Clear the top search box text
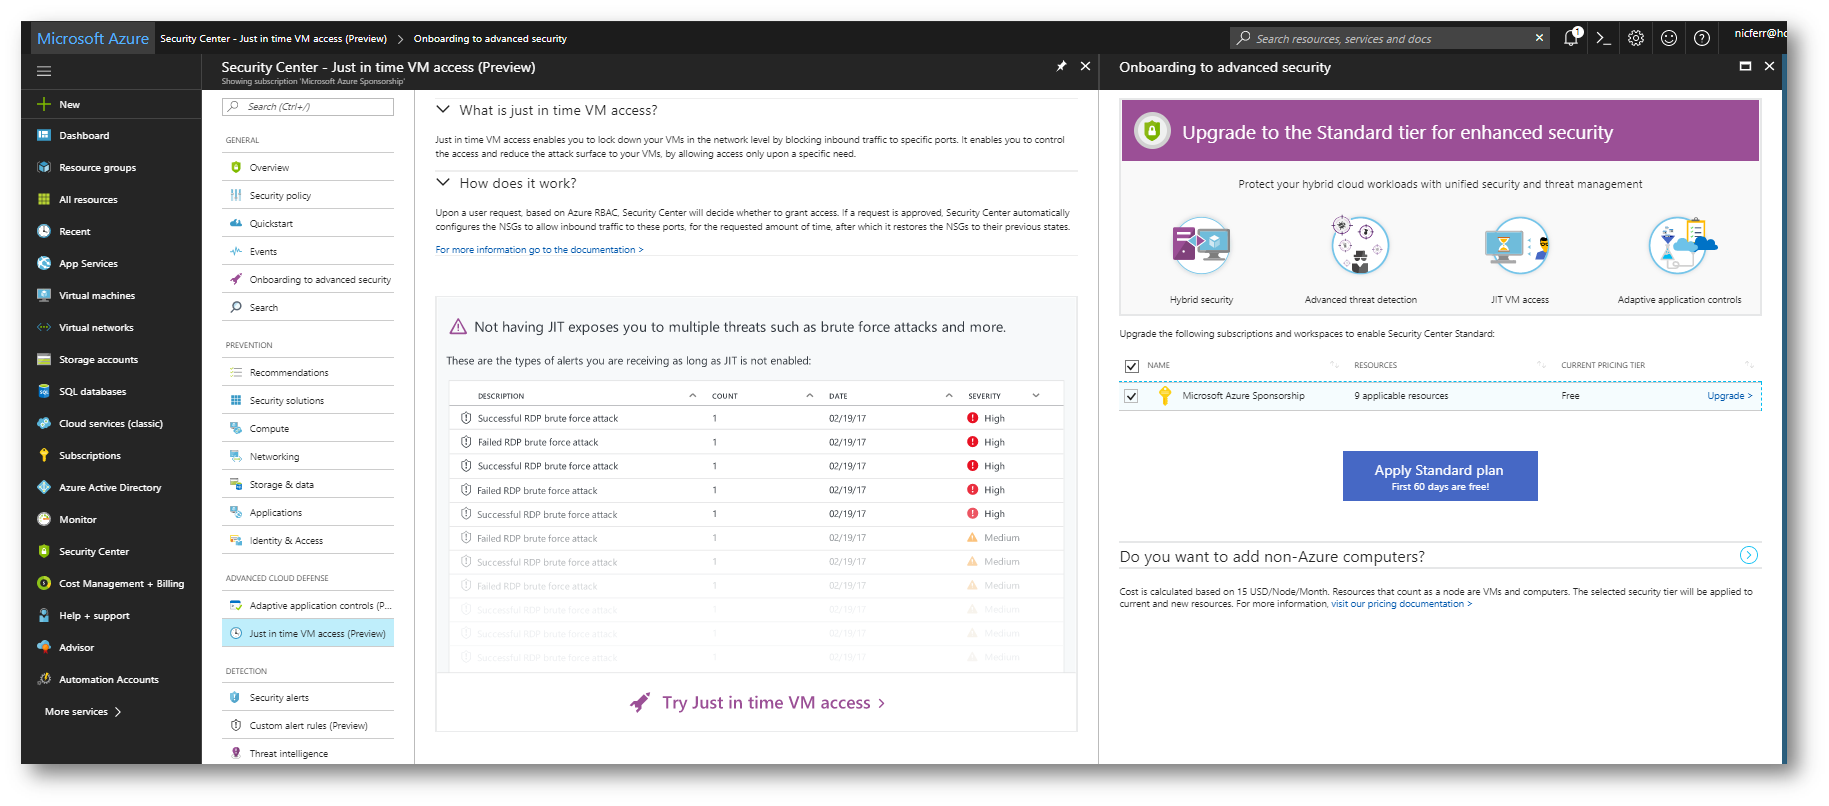Image resolution: width=1829 pixels, height=806 pixels. coord(1540,38)
